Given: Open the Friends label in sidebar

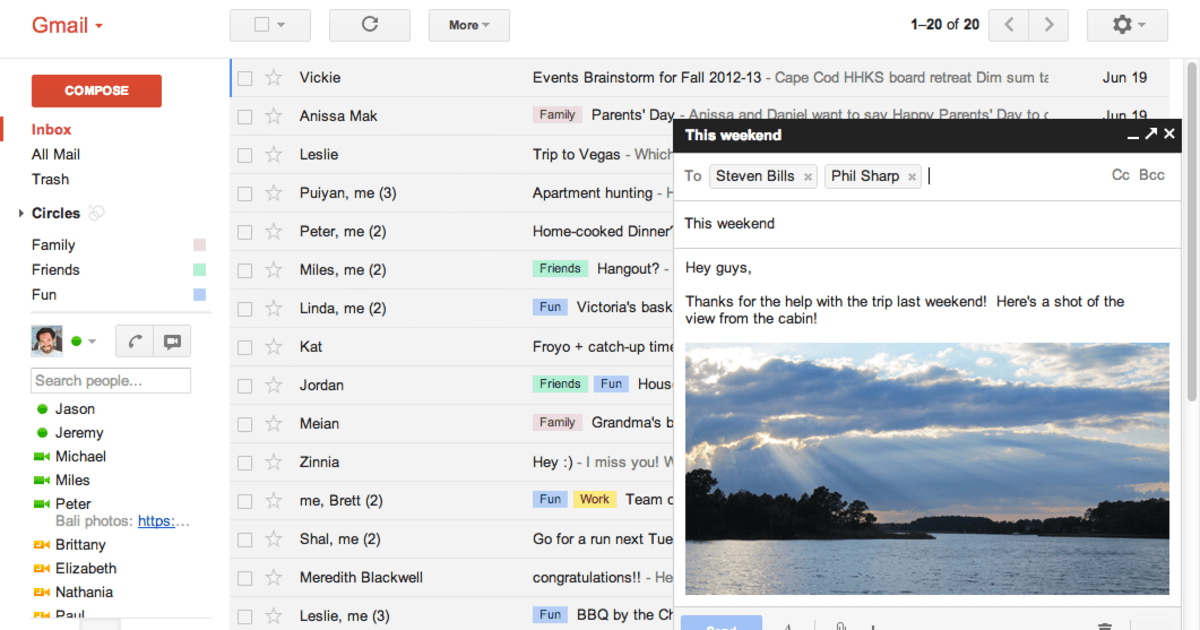Looking at the screenshot, I should [55, 270].
